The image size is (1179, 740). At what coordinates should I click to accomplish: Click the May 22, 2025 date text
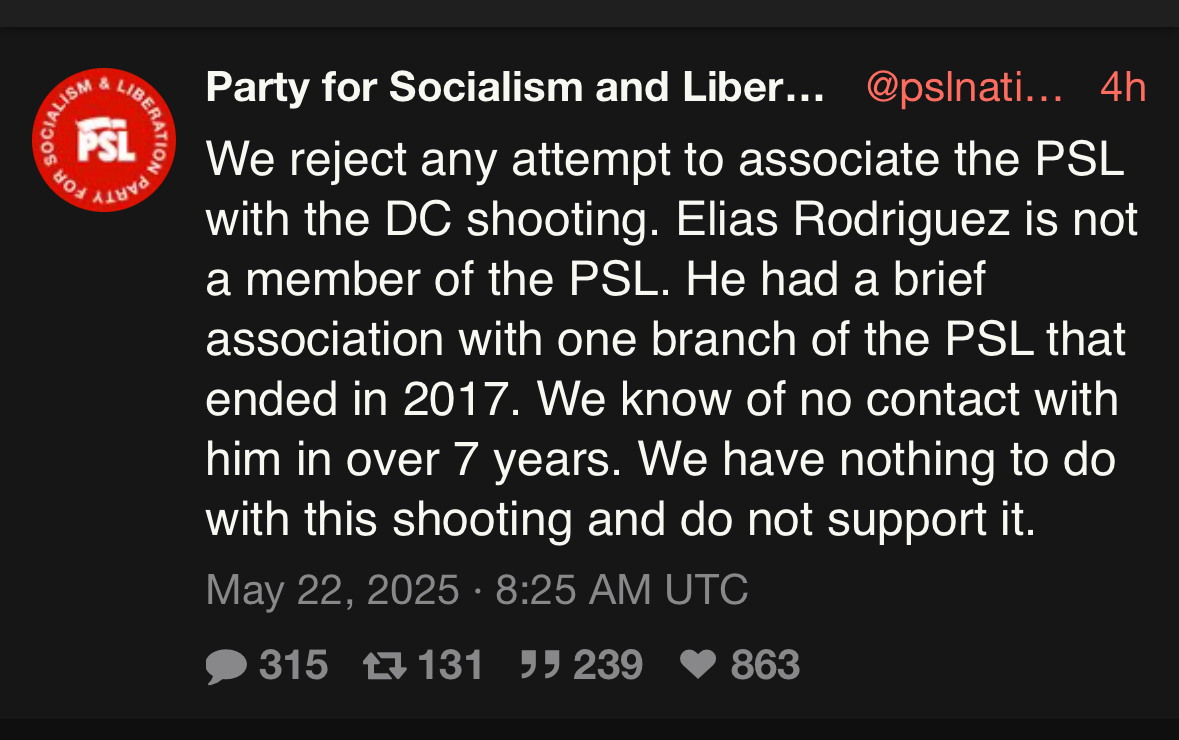pos(333,589)
